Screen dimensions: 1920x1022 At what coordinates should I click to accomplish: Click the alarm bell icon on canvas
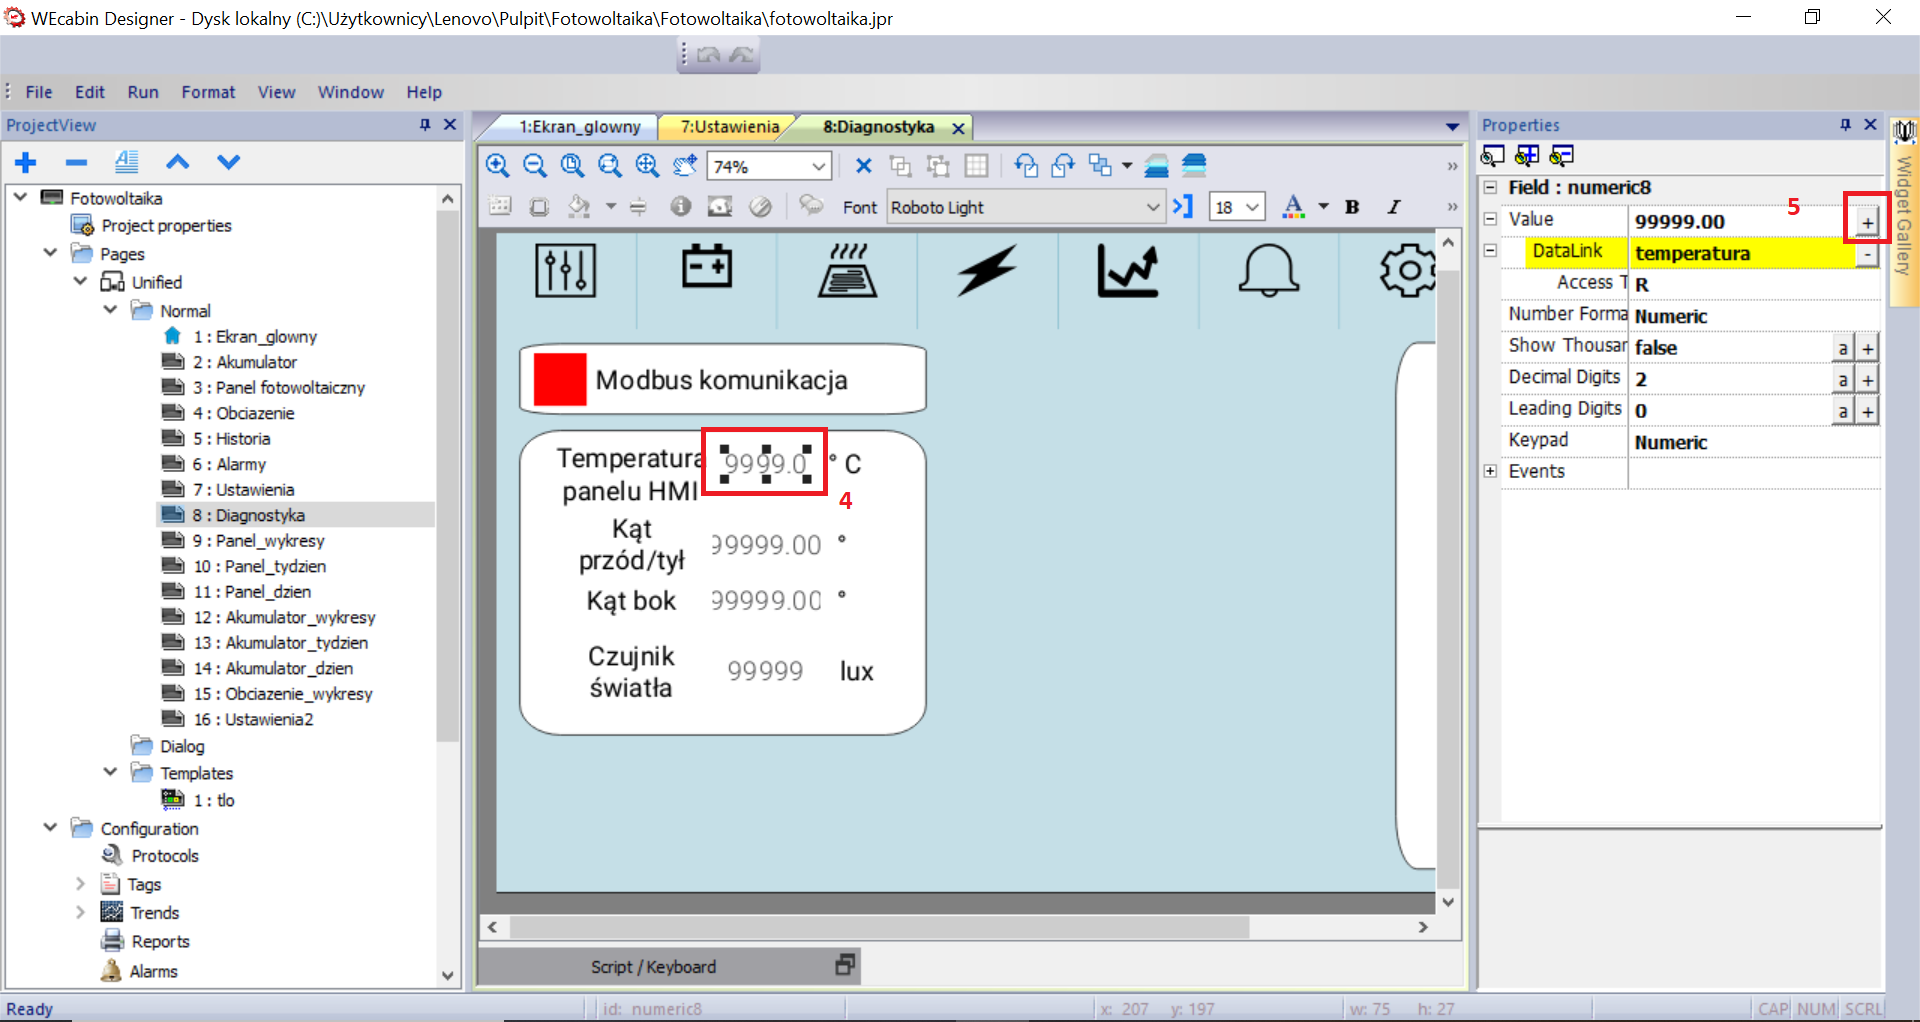coord(1268,270)
